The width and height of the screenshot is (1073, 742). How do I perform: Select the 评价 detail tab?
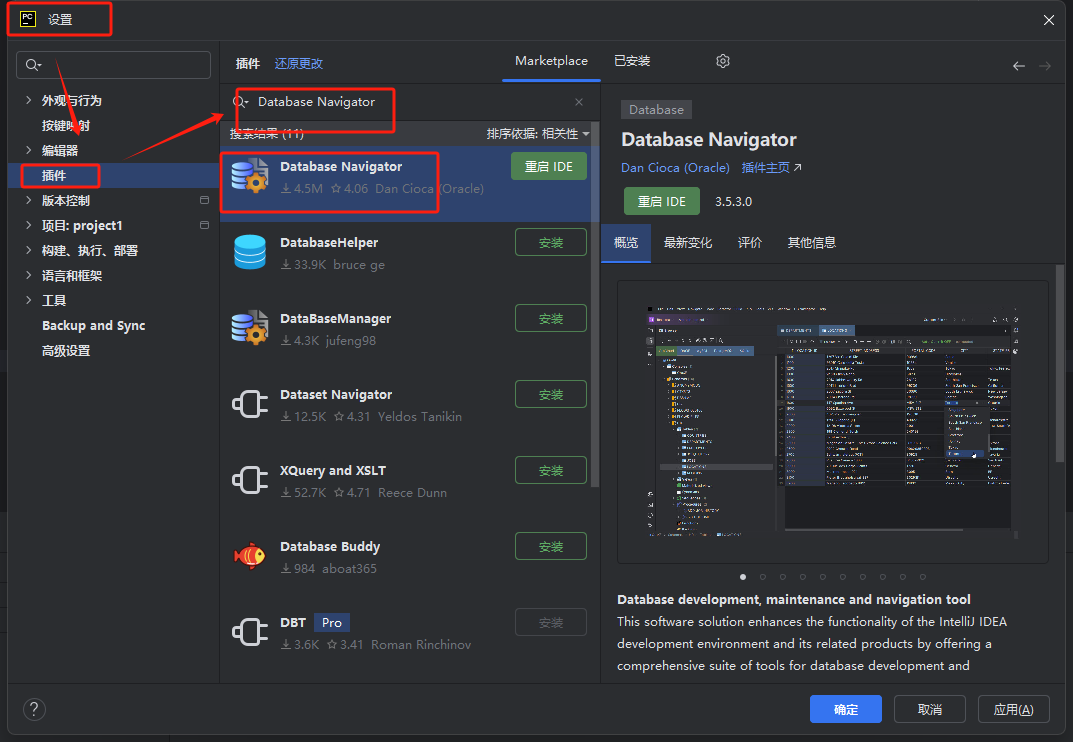750,242
